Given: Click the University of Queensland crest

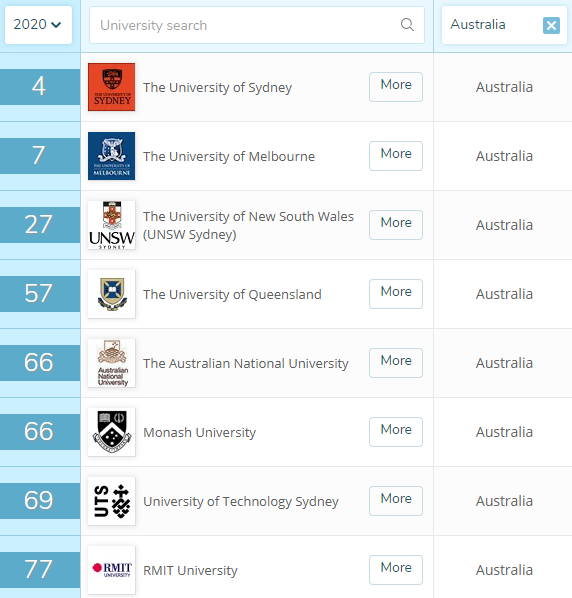Looking at the screenshot, I should pos(112,294).
